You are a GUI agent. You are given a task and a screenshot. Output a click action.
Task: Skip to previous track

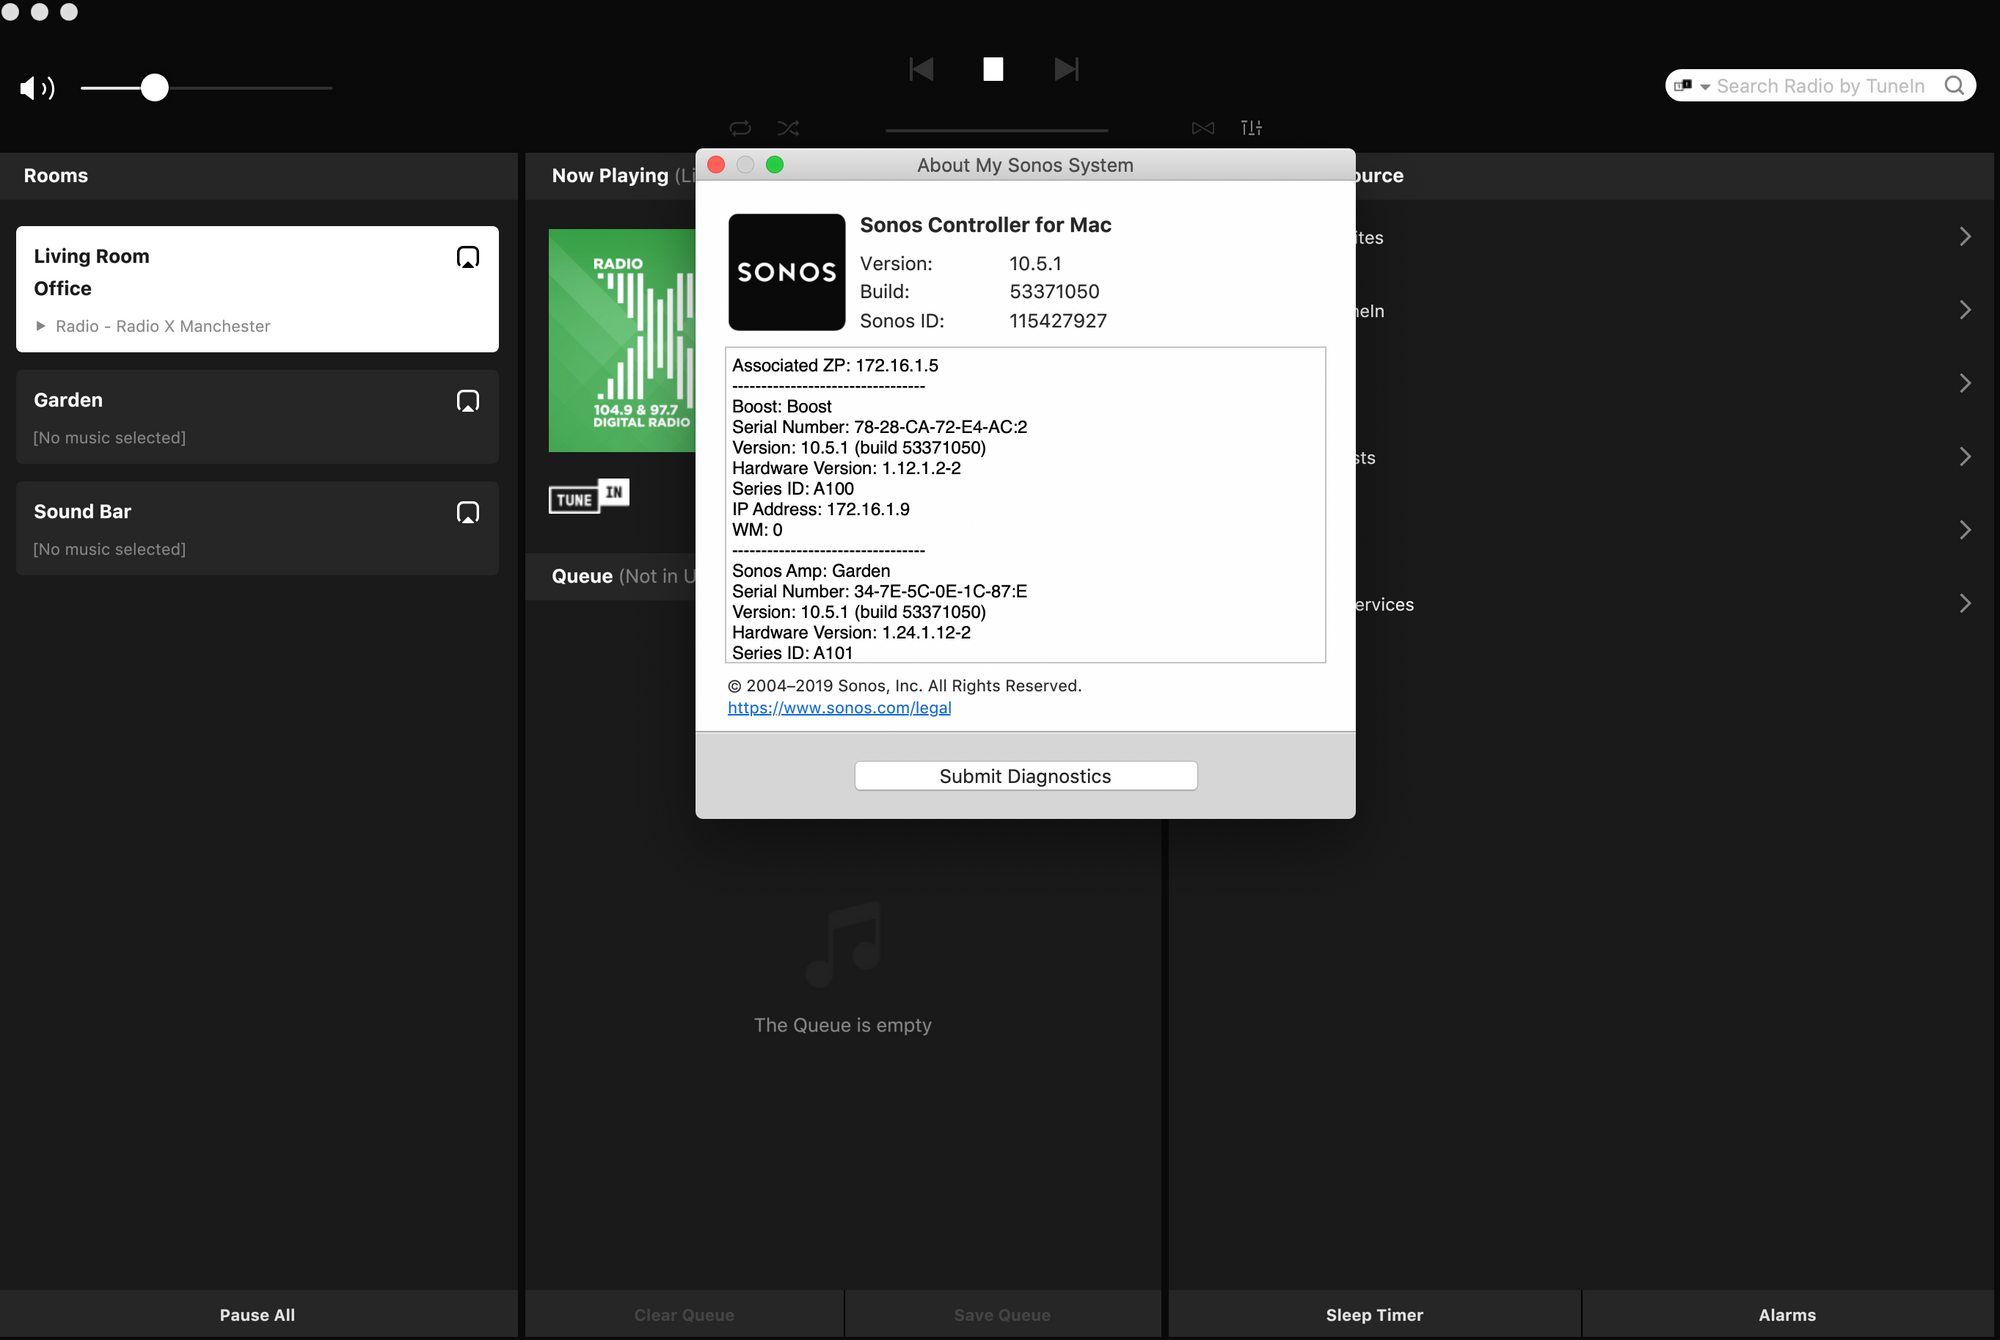point(921,69)
